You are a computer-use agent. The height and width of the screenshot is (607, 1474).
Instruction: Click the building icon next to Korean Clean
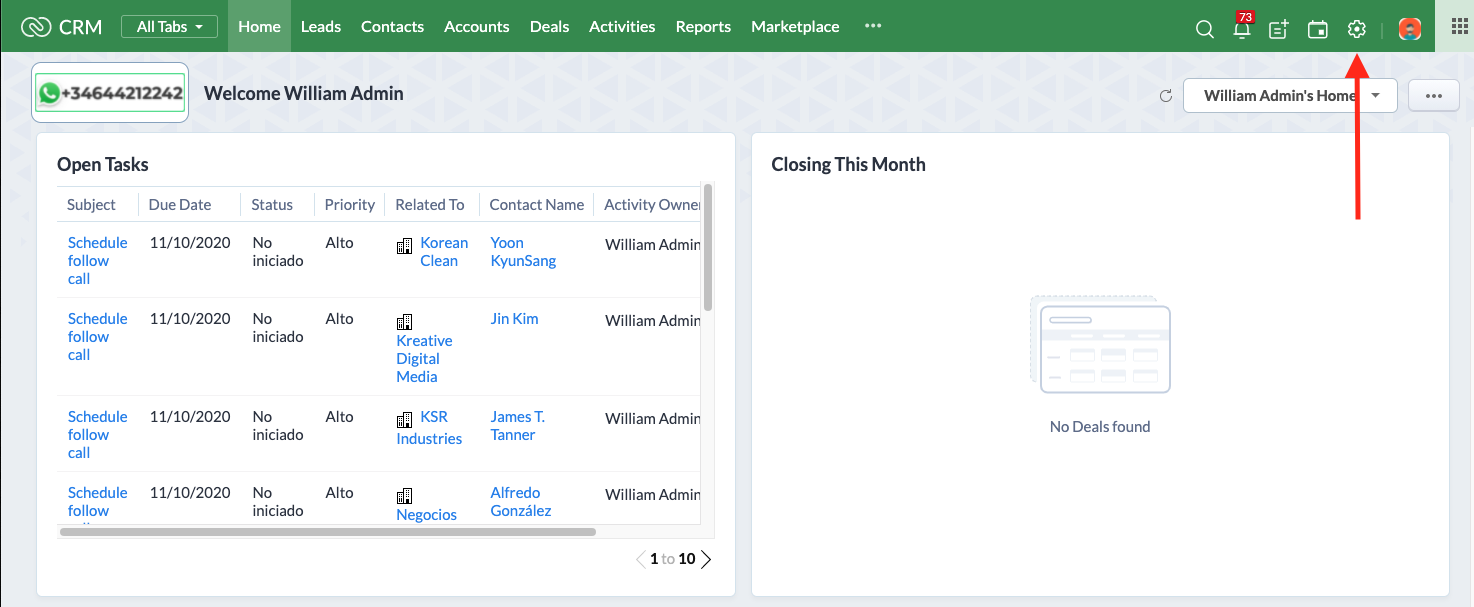pyautogui.click(x=404, y=246)
